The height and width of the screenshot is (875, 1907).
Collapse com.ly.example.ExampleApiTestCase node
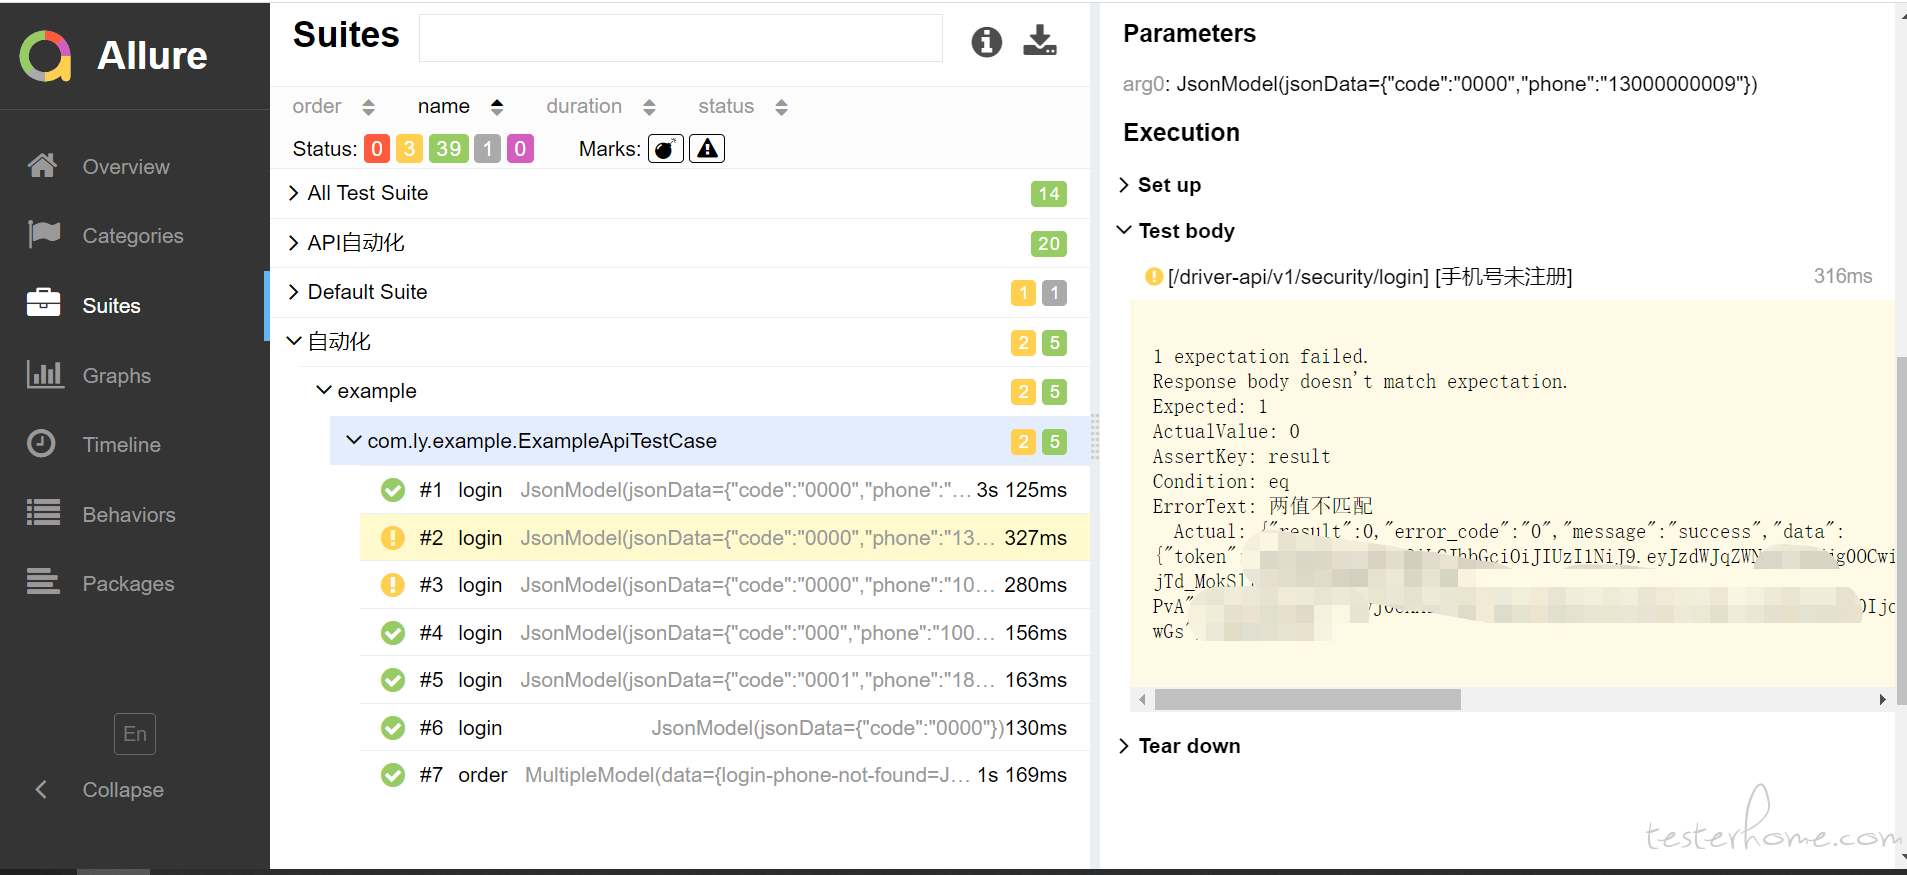click(710, 441)
